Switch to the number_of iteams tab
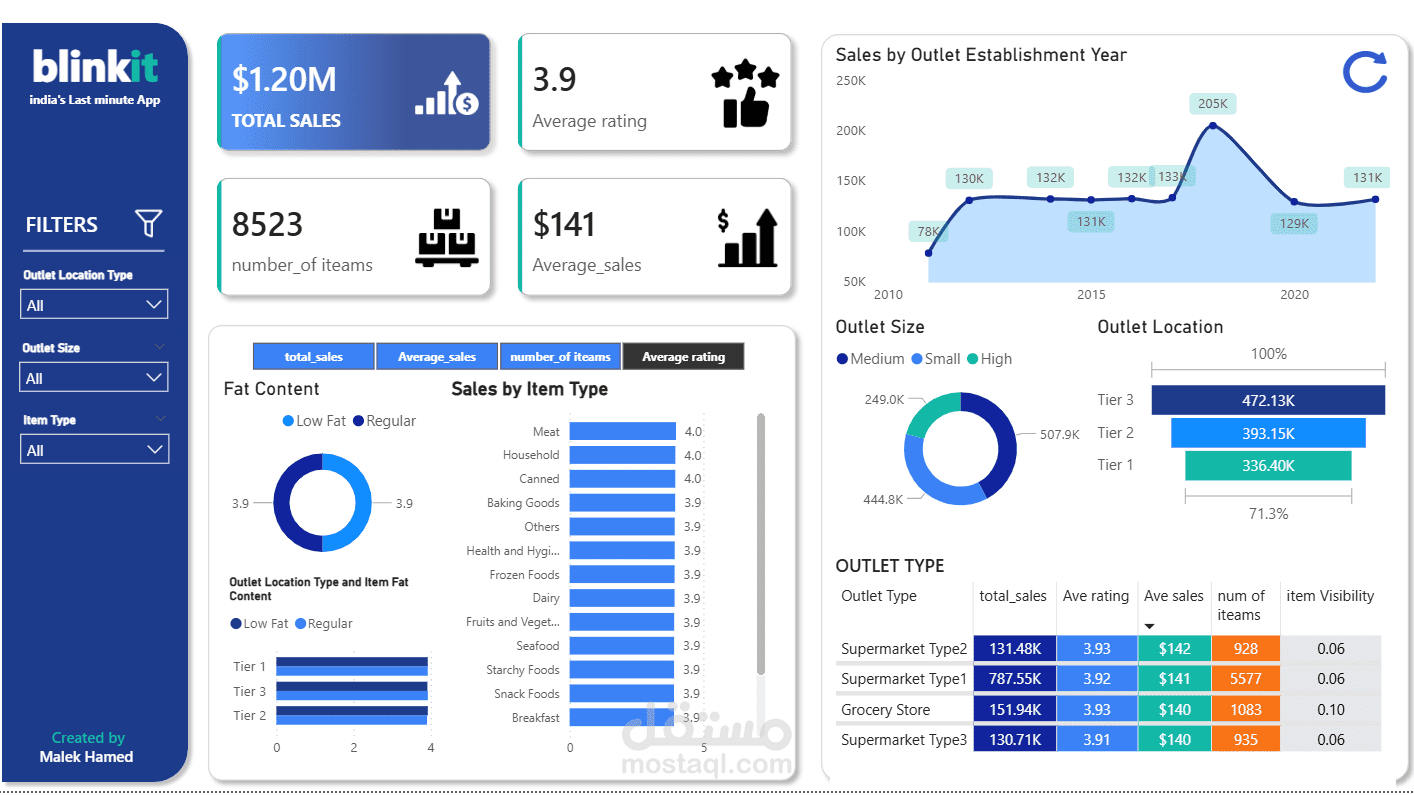The width and height of the screenshot is (1414, 795). pos(560,356)
